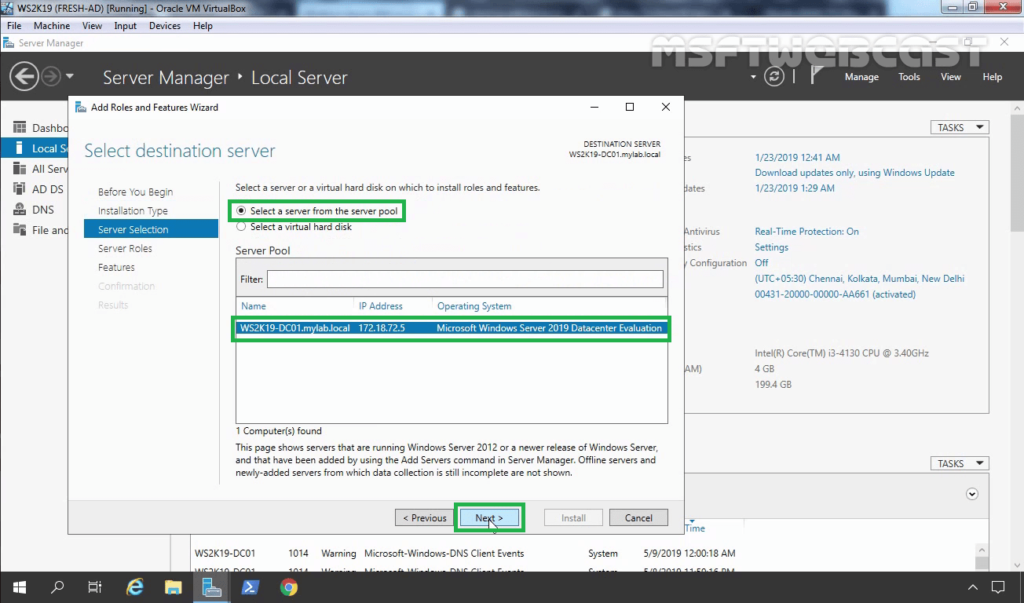This screenshot has width=1024, height=603.
Task: Click the Previous button
Action: pos(424,517)
